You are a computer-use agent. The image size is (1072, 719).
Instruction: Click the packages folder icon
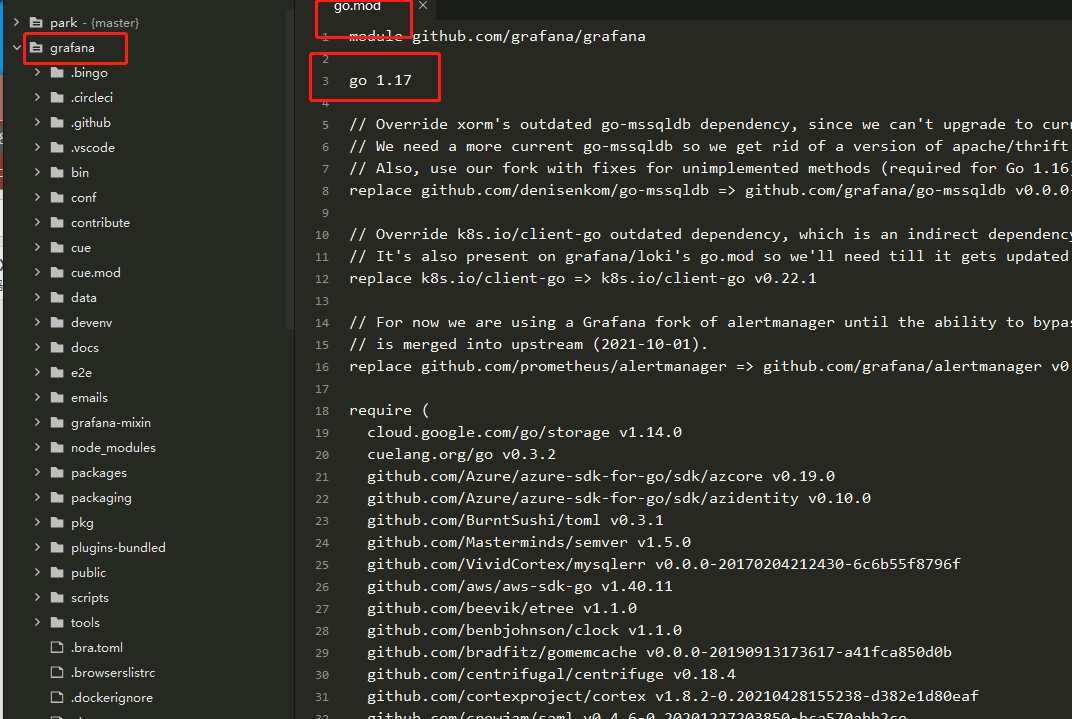coord(57,472)
